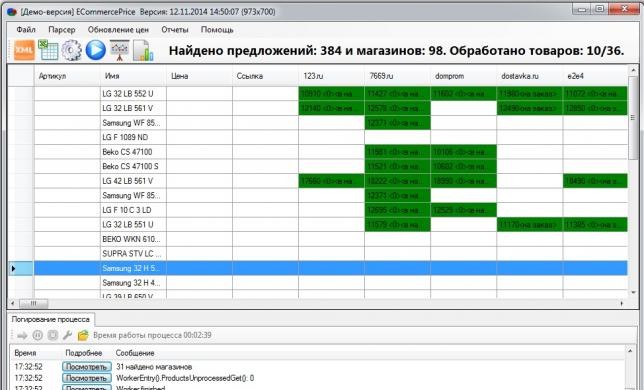Click the horizontal scrollbar right arrow
644x390 pixels.
(622, 304)
